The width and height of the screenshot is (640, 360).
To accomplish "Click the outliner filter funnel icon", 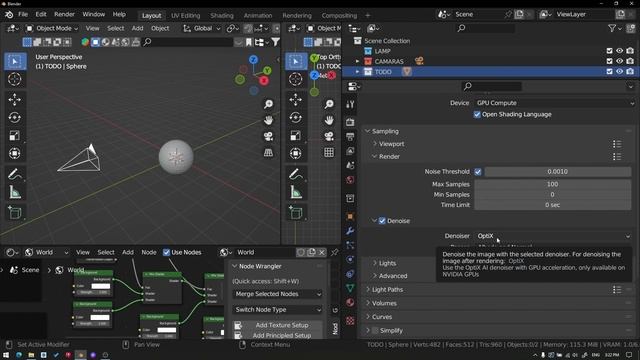I will coord(611,28).
